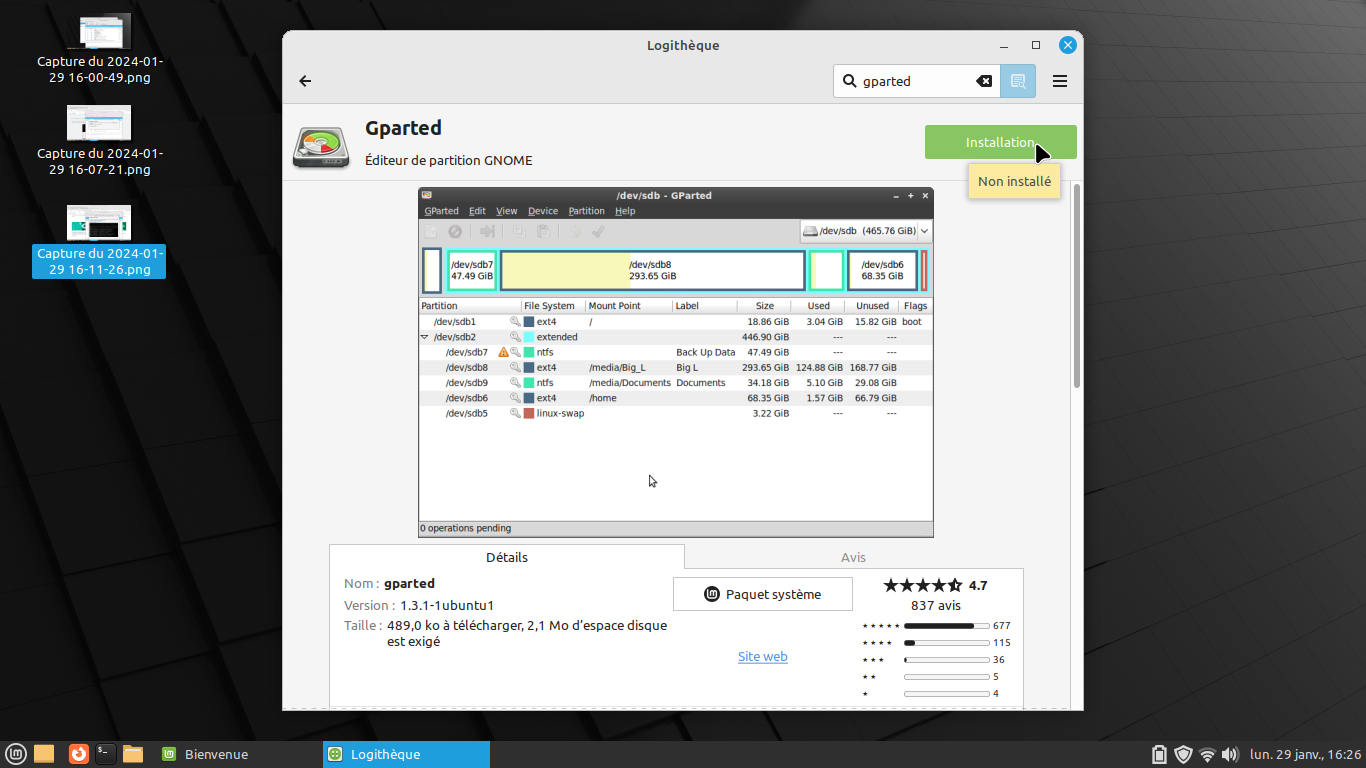
Task: Click the Logithèque vertical scrollbar
Action: click(1077, 285)
